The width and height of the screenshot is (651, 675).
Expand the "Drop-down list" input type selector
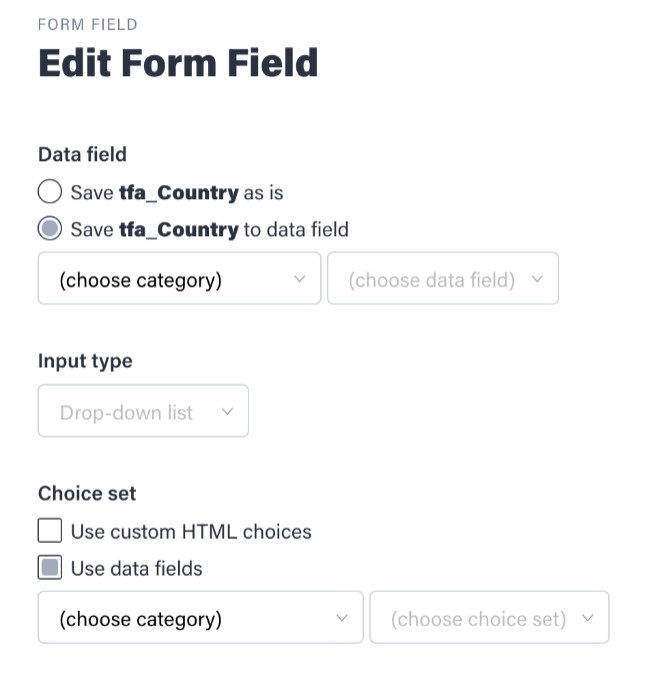pos(143,411)
